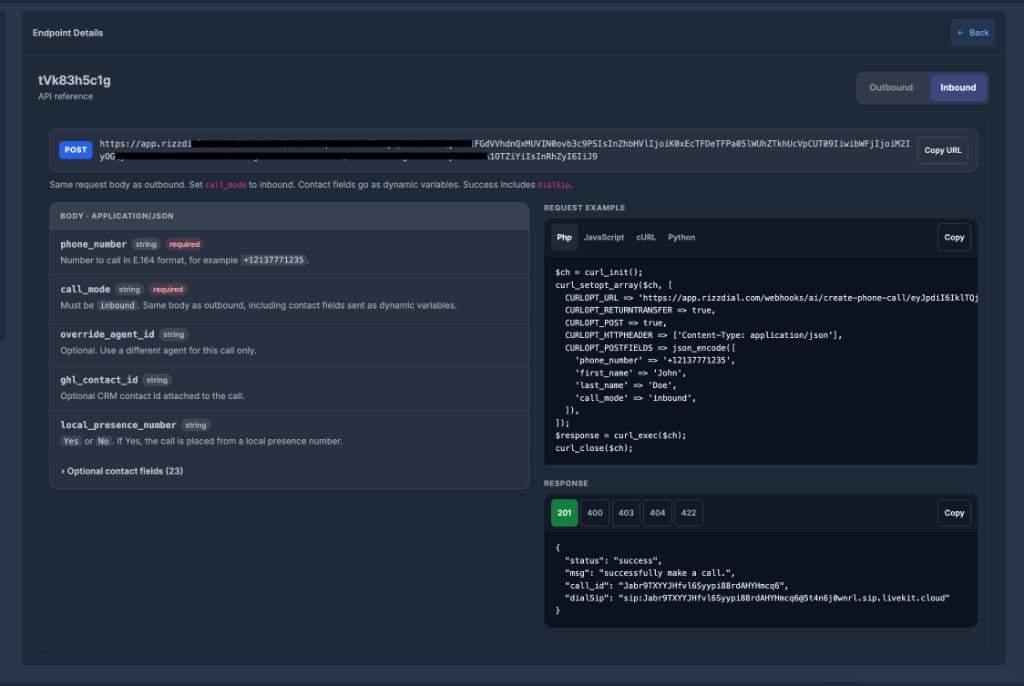Screen dimensions: 1024x686
Task: Click the example number +12137771235 chip
Action: 274,260
